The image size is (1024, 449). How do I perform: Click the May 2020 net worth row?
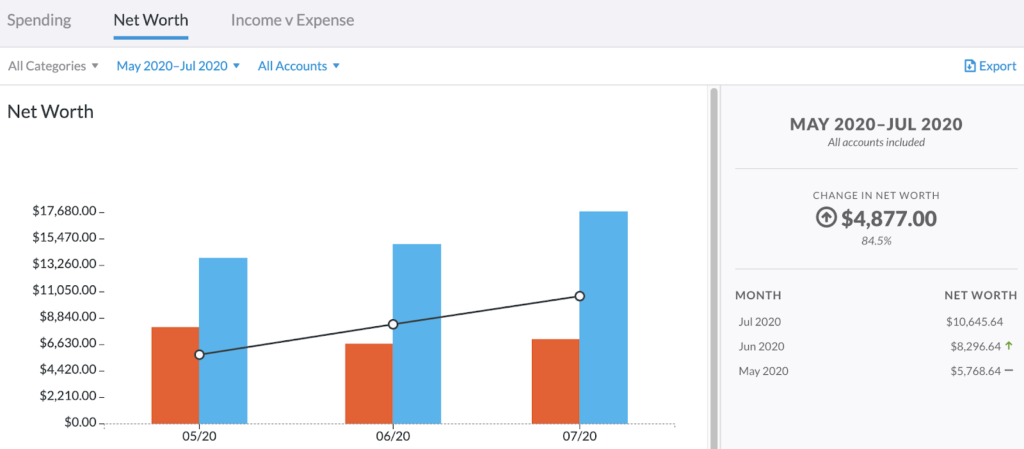[876, 371]
